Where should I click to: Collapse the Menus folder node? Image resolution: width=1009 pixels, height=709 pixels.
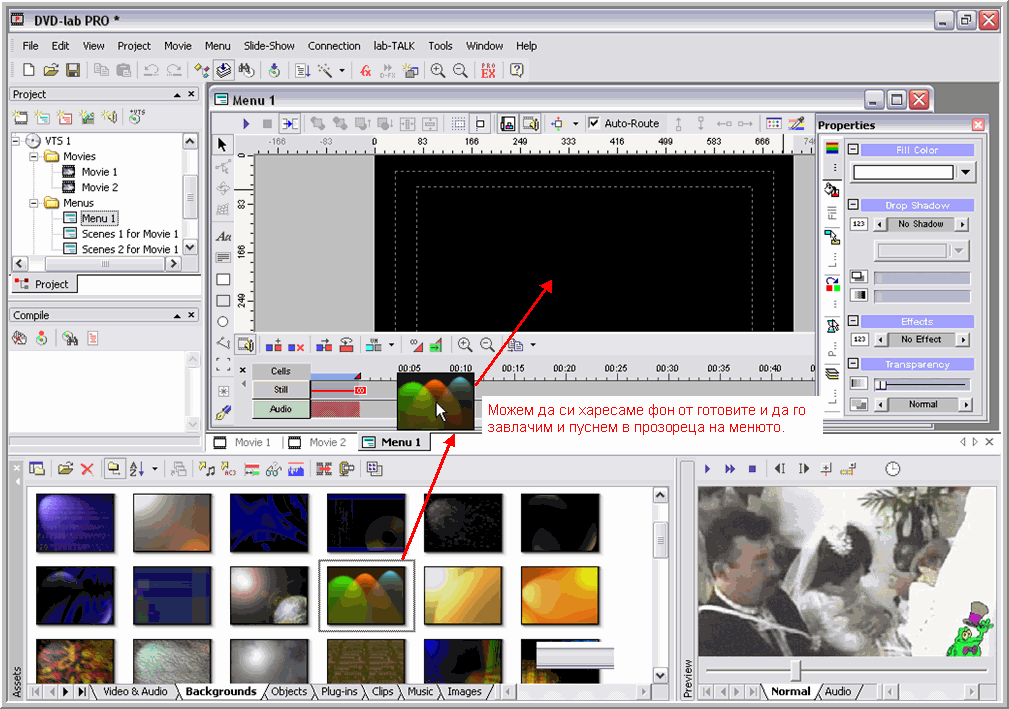33,203
